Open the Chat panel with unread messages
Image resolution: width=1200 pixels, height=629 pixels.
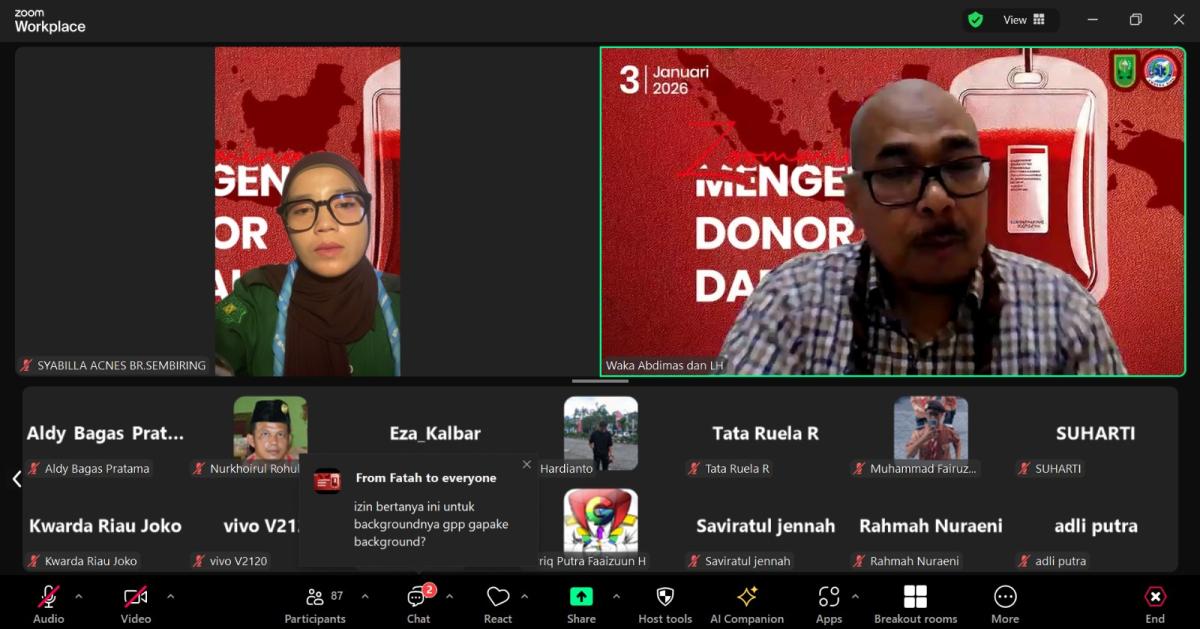tap(417, 598)
